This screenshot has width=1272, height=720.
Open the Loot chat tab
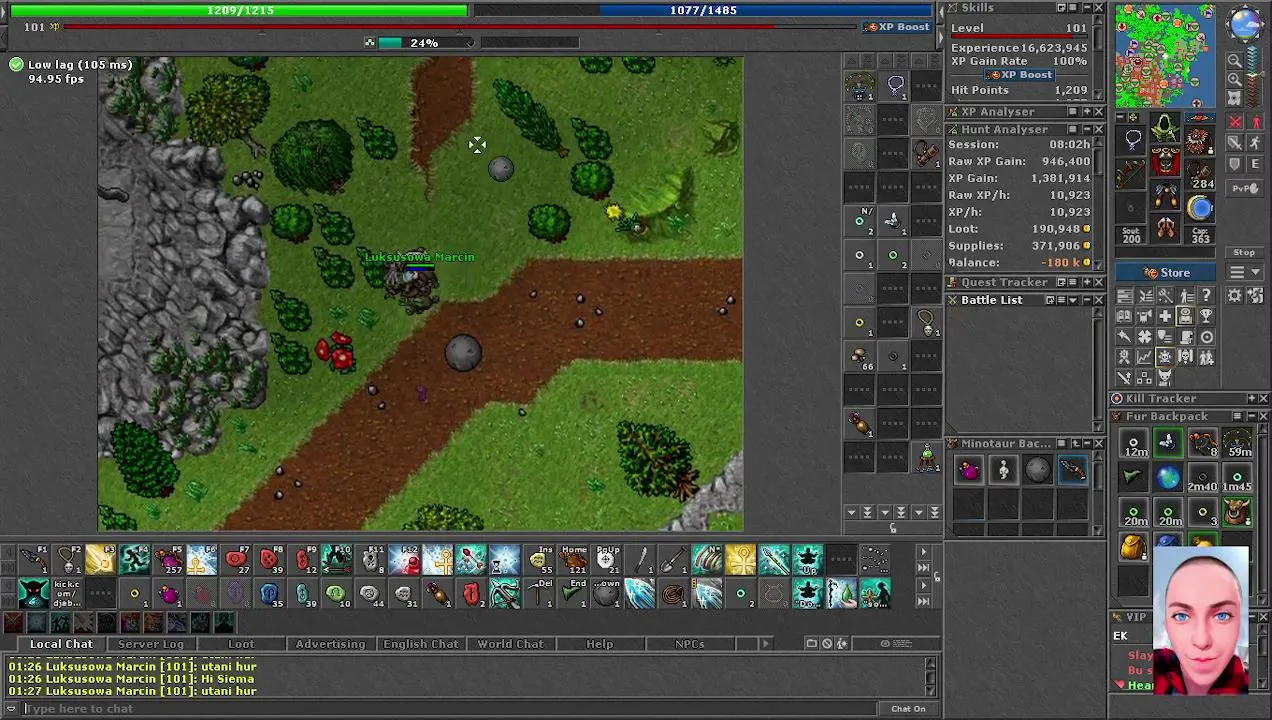click(x=241, y=644)
